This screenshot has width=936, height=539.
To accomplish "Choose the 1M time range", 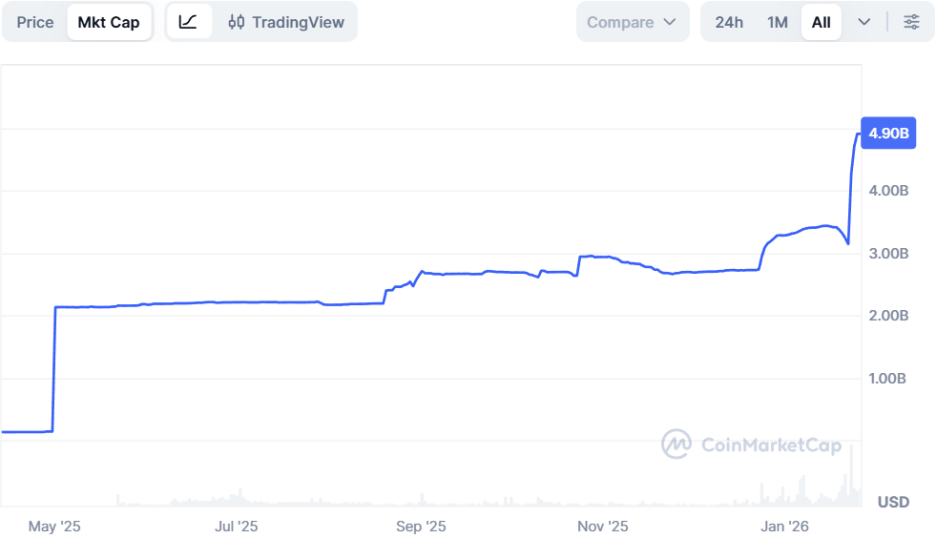I will (777, 22).
